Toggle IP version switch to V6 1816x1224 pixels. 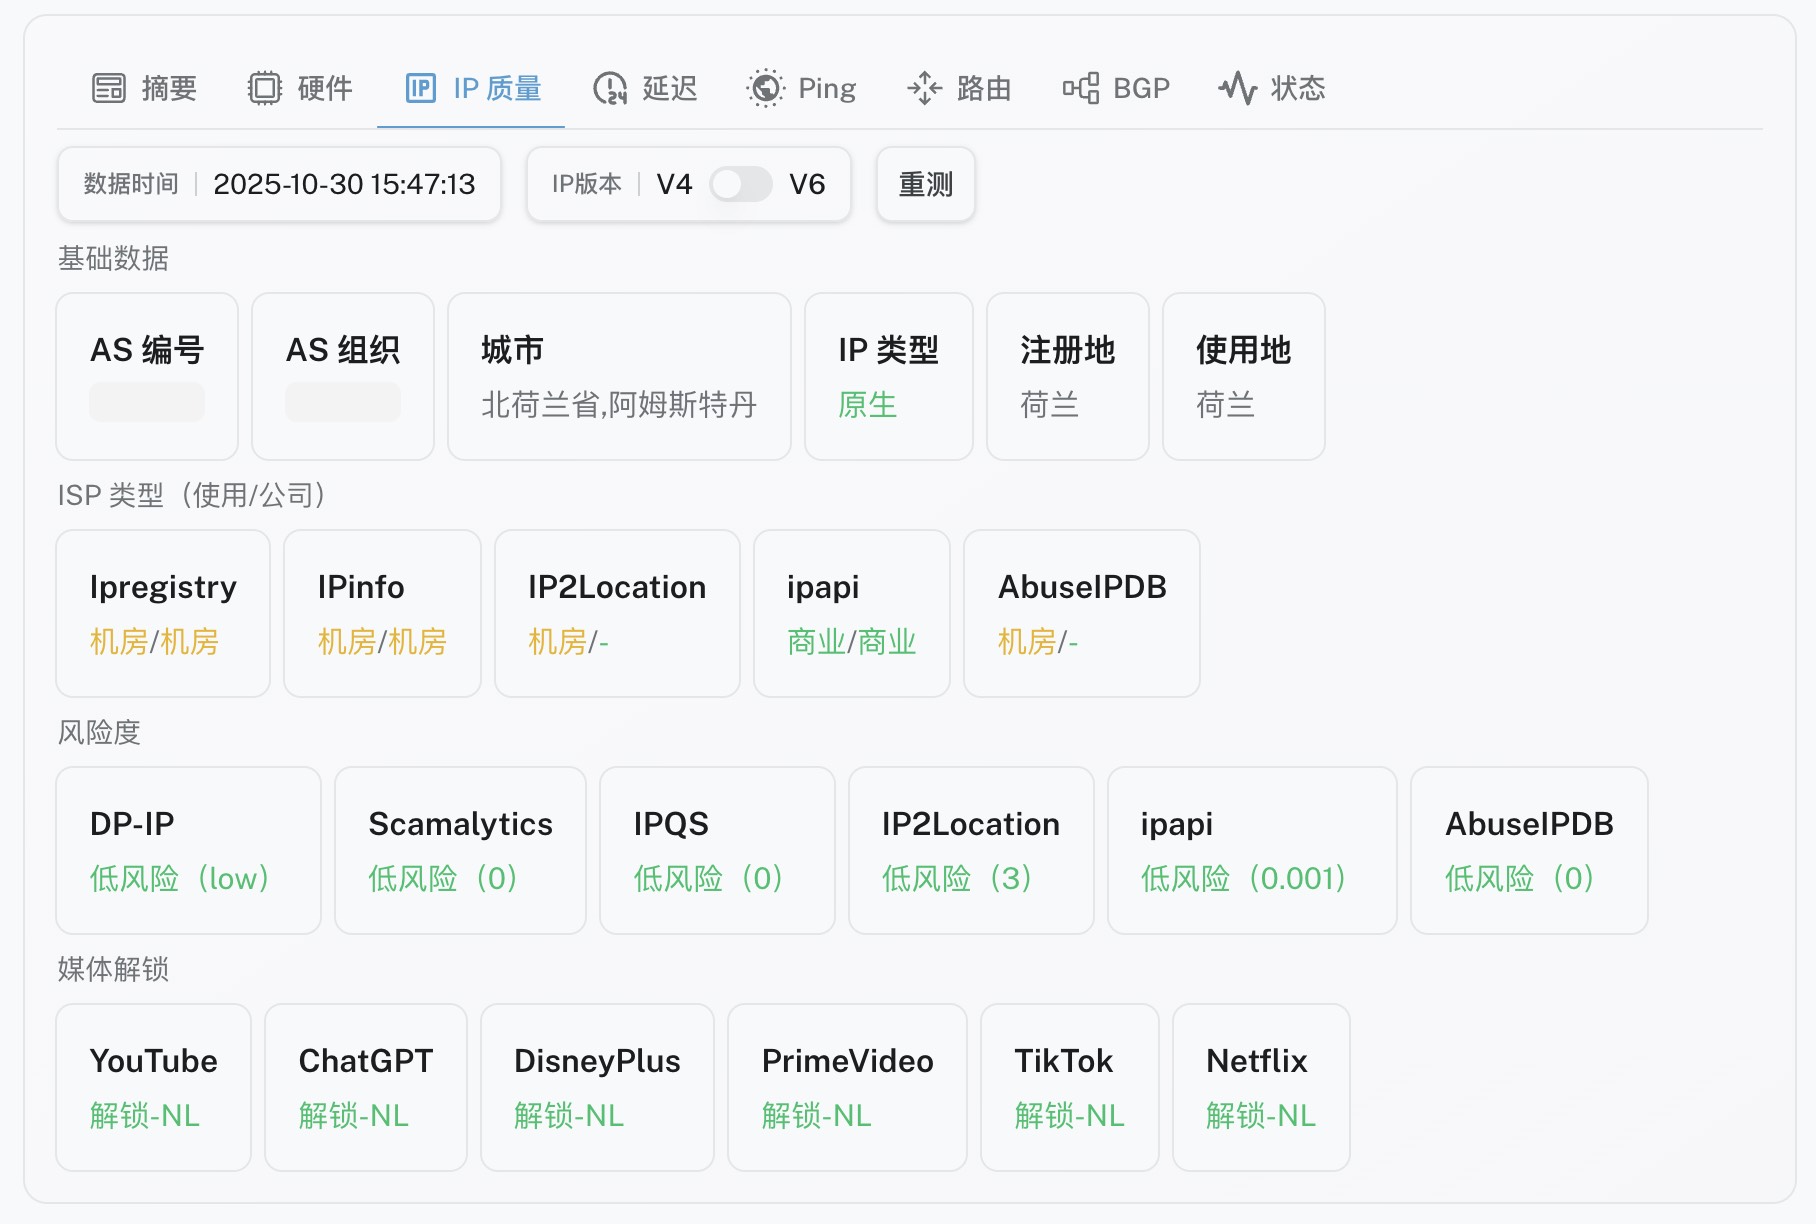pyautogui.click(x=740, y=184)
